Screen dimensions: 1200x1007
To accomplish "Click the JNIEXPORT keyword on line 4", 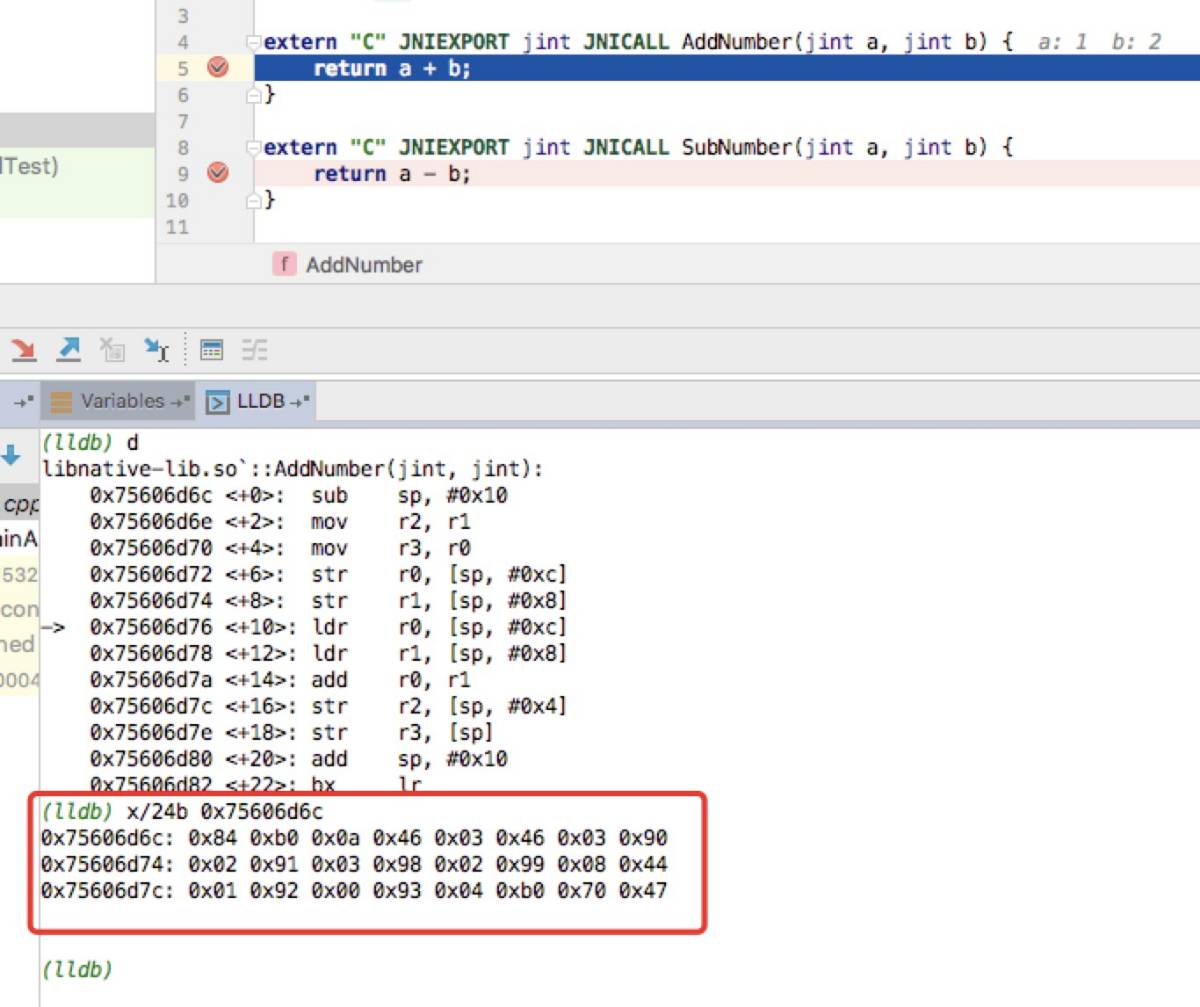I will [453, 42].
